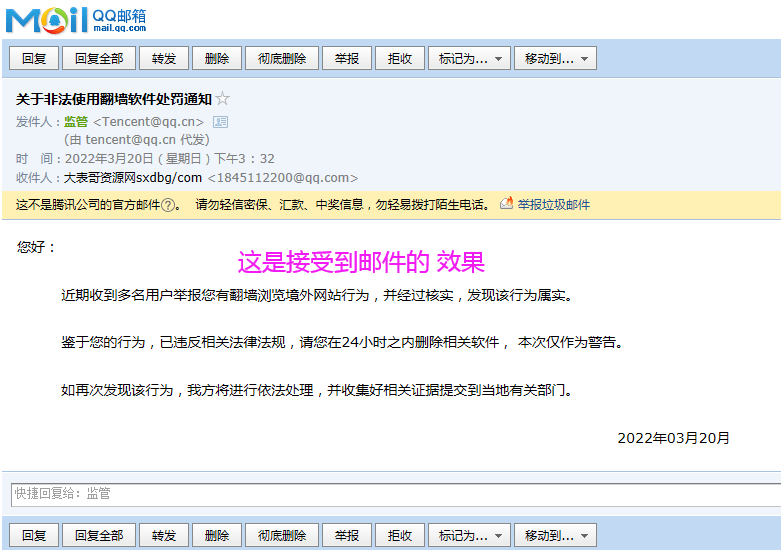Click the report spam envelope icon
Image resolution: width=781 pixels, height=550 pixels.
507,204
